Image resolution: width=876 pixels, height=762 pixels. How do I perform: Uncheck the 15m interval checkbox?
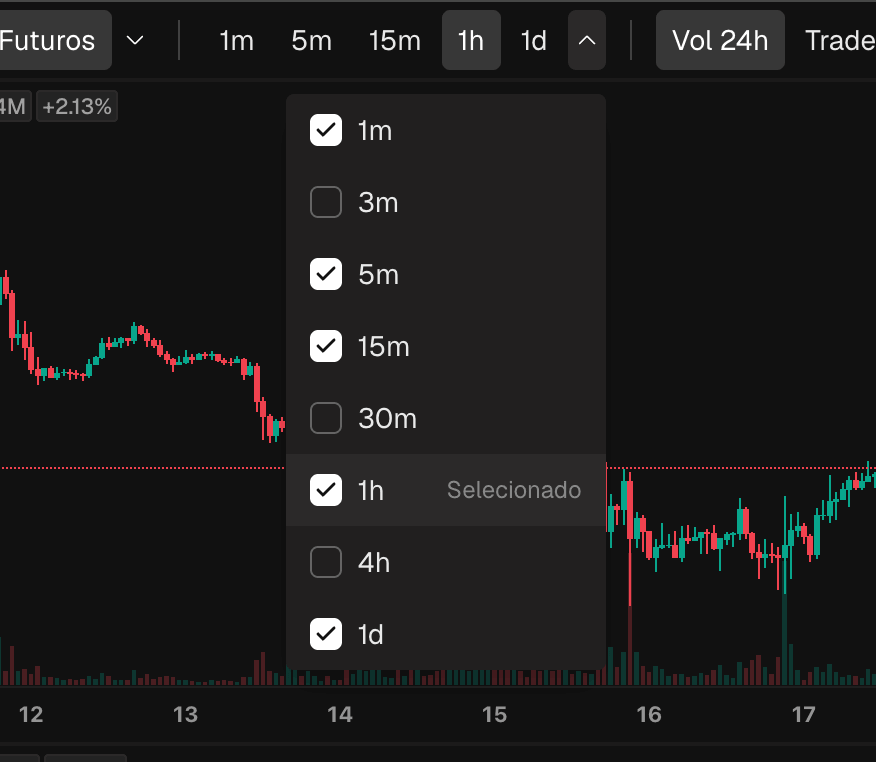[326, 346]
